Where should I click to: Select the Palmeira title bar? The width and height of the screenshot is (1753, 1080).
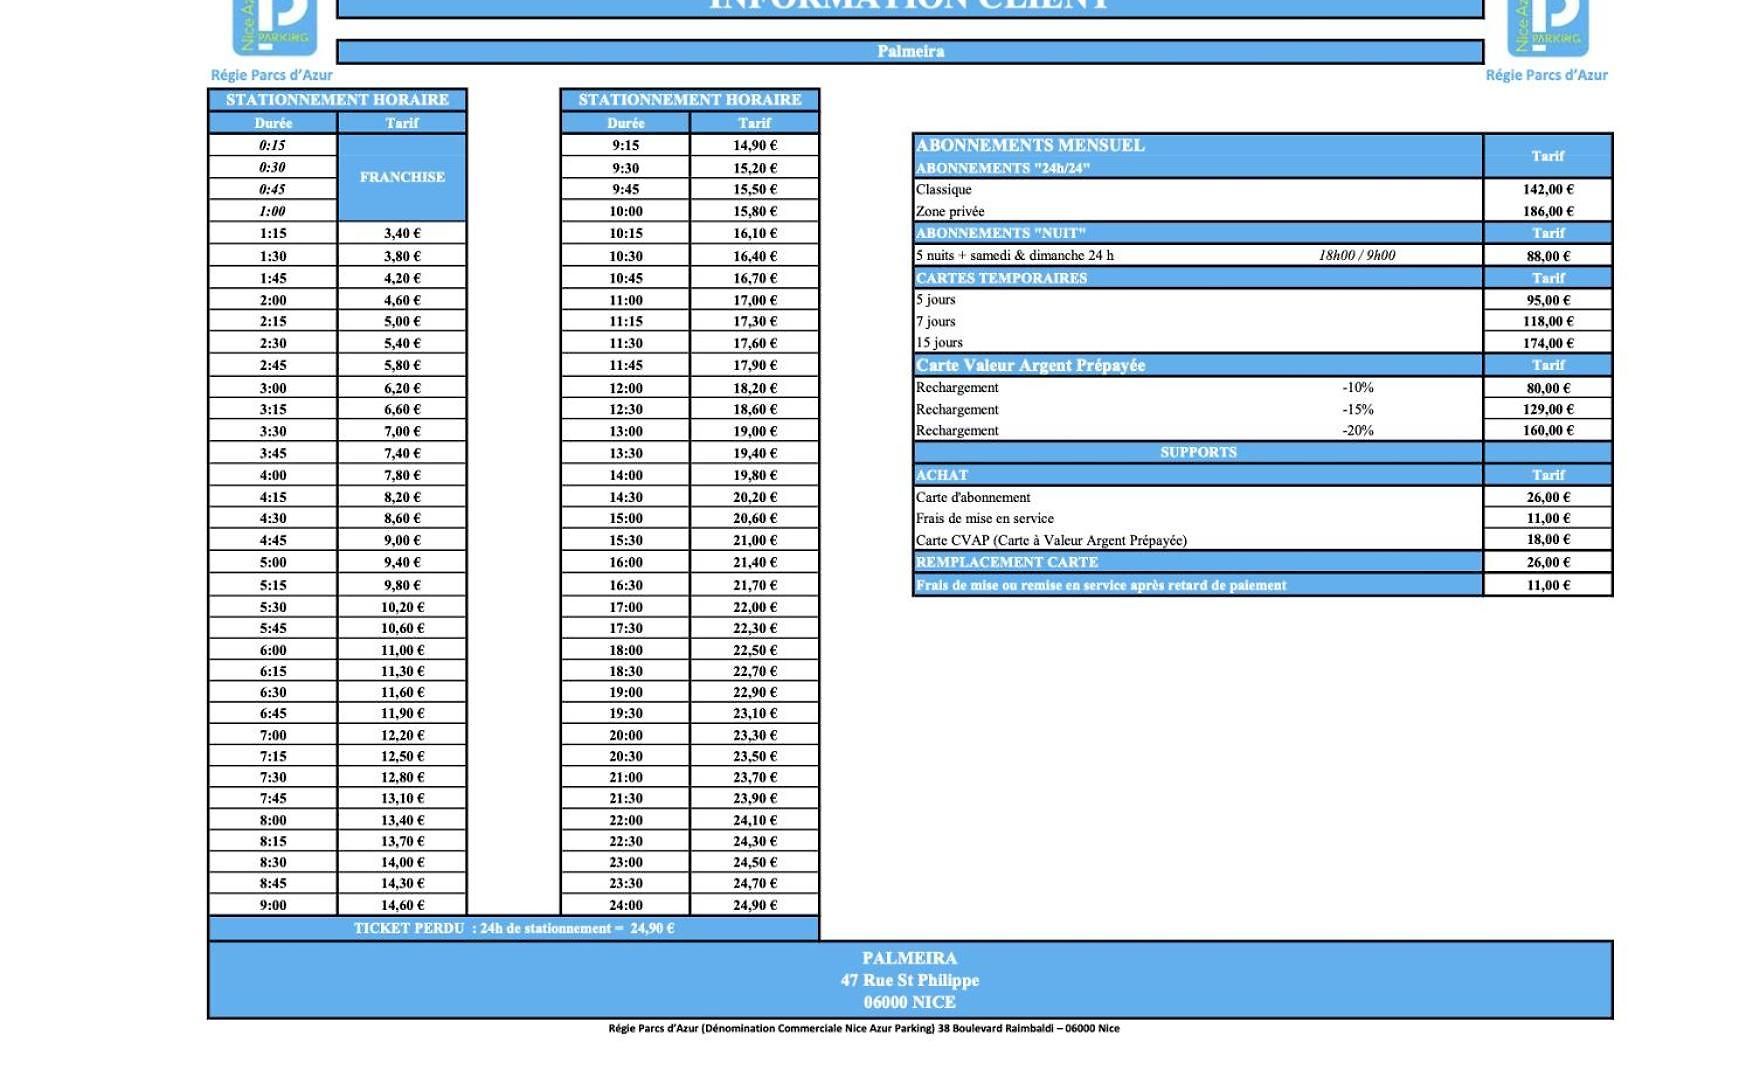tap(910, 52)
